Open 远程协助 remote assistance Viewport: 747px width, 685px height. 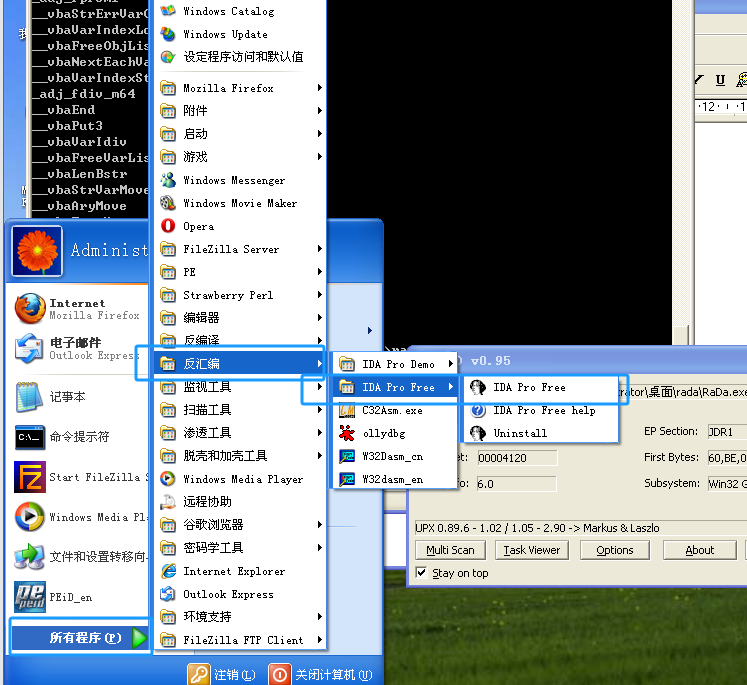pos(240,502)
